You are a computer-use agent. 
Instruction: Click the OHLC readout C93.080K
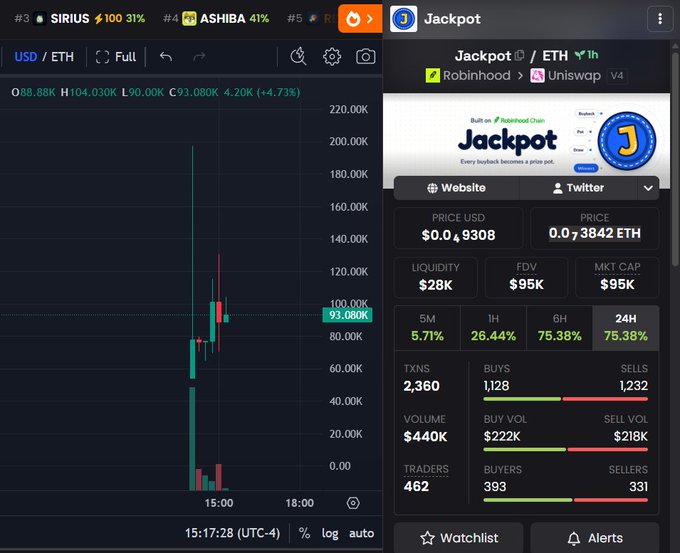pos(194,92)
